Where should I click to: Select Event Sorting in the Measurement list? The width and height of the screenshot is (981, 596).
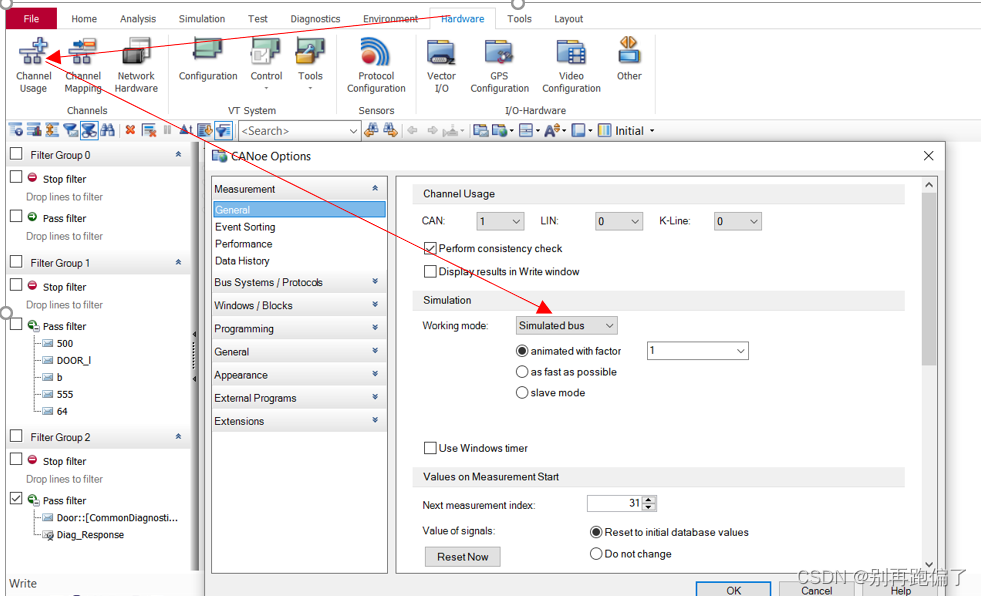click(x=245, y=227)
